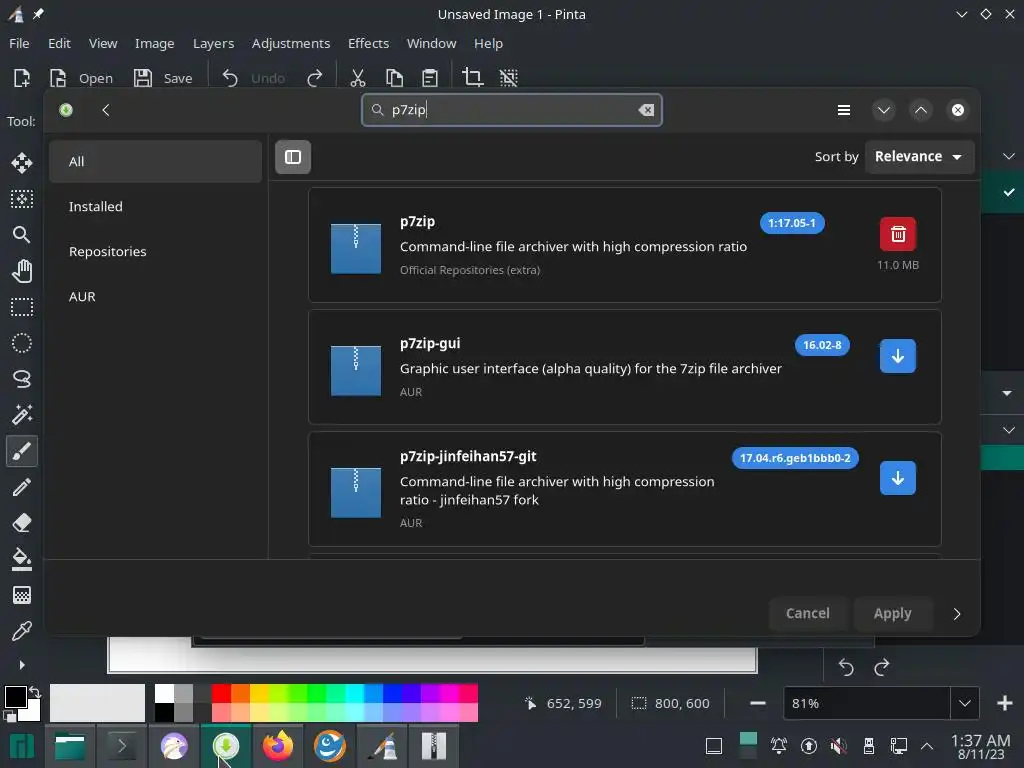Open the zoom percentage dropdown arrow

pos(965,703)
